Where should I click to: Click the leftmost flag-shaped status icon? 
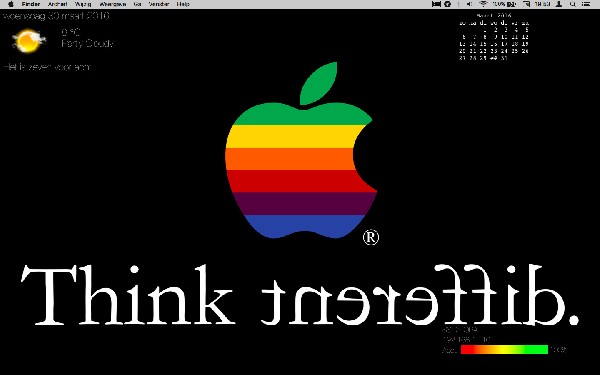(436, 4)
